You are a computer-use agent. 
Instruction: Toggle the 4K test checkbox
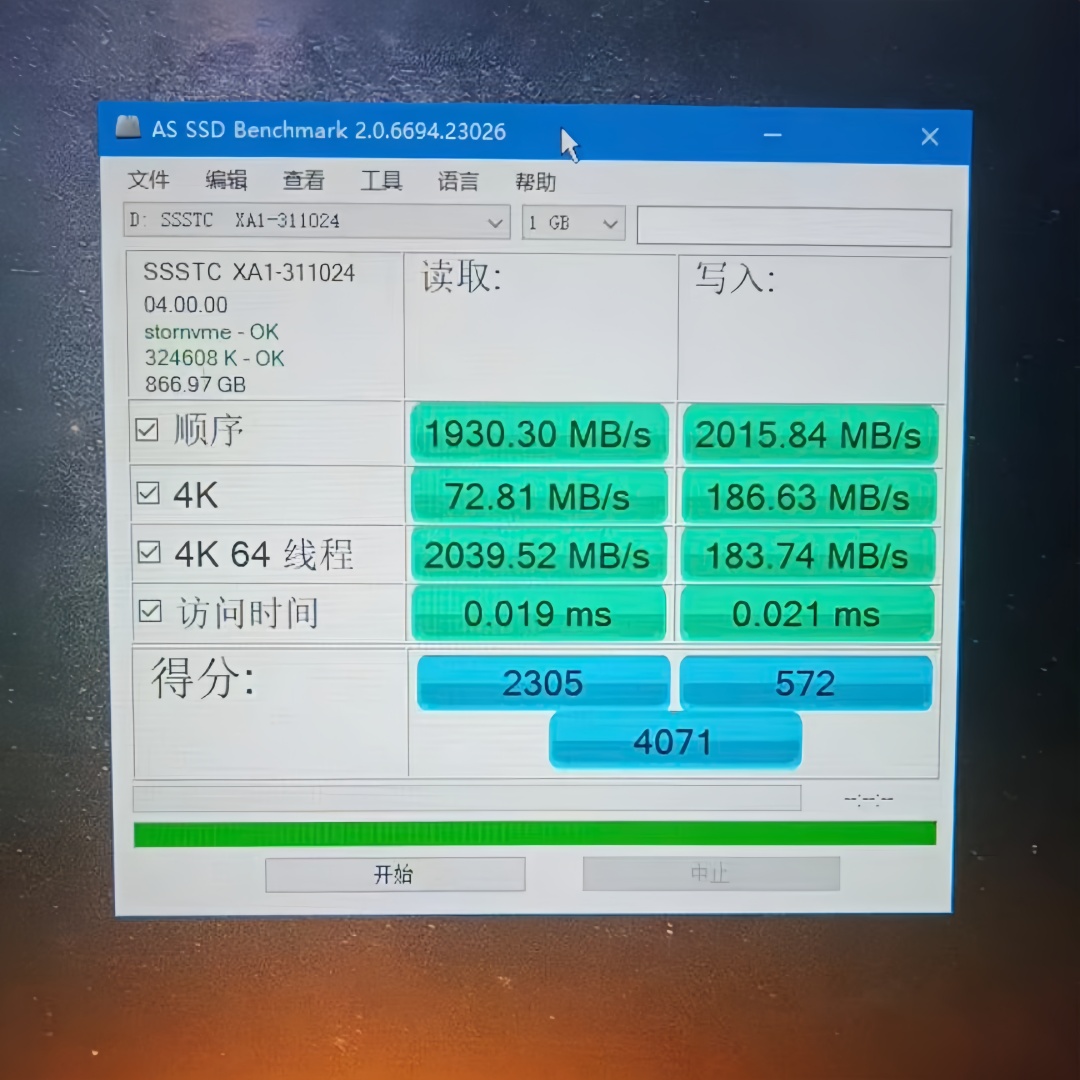tap(148, 493)
